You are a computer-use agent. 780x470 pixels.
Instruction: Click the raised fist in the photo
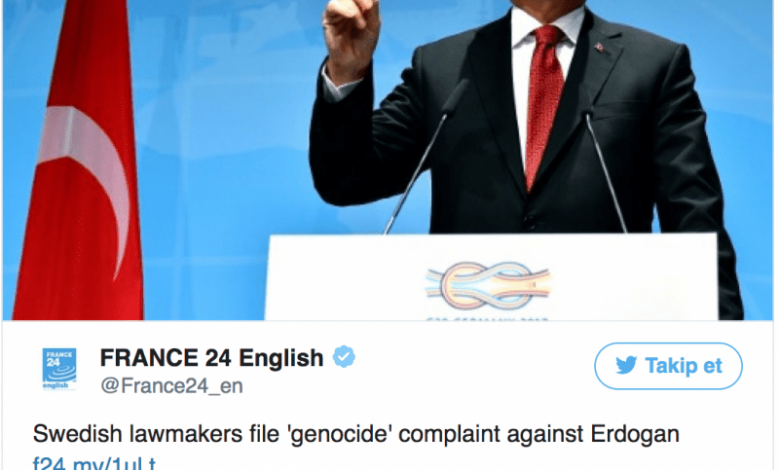coord(351,37)
